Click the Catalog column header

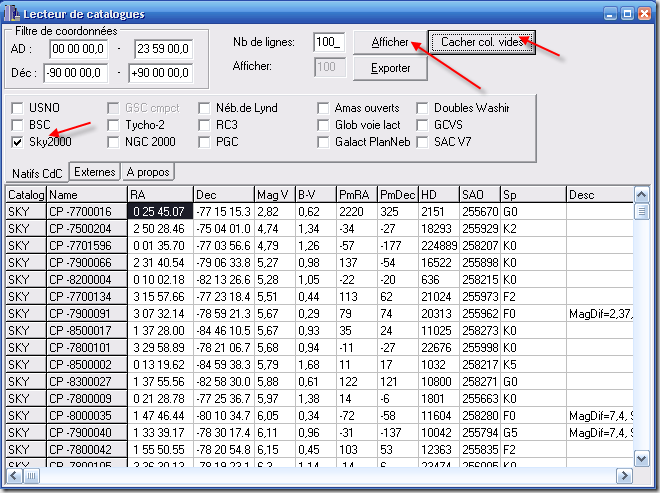[x=26, y=195]
